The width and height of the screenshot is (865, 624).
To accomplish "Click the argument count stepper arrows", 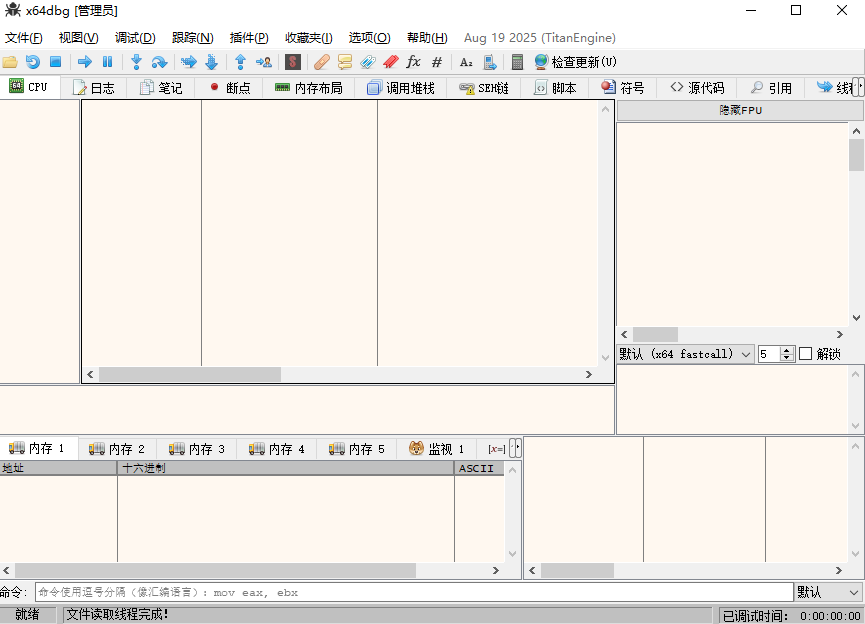I will click(787, 354).
